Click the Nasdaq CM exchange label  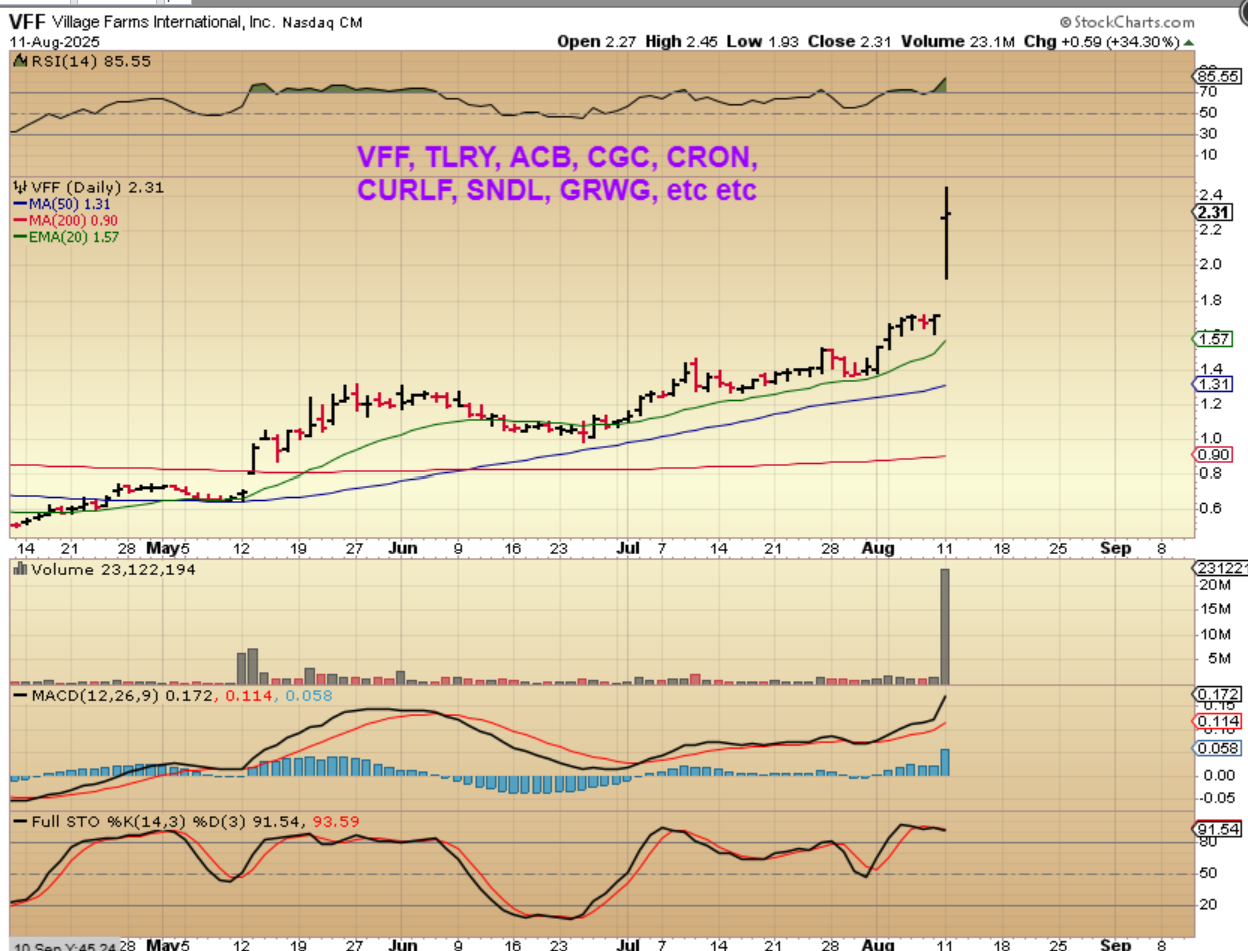[322, 22]
